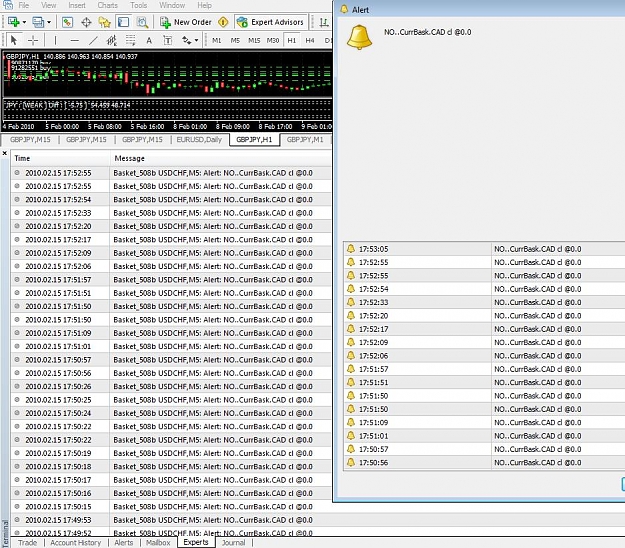Open the Alerts terminal tab

click(124, 542)
